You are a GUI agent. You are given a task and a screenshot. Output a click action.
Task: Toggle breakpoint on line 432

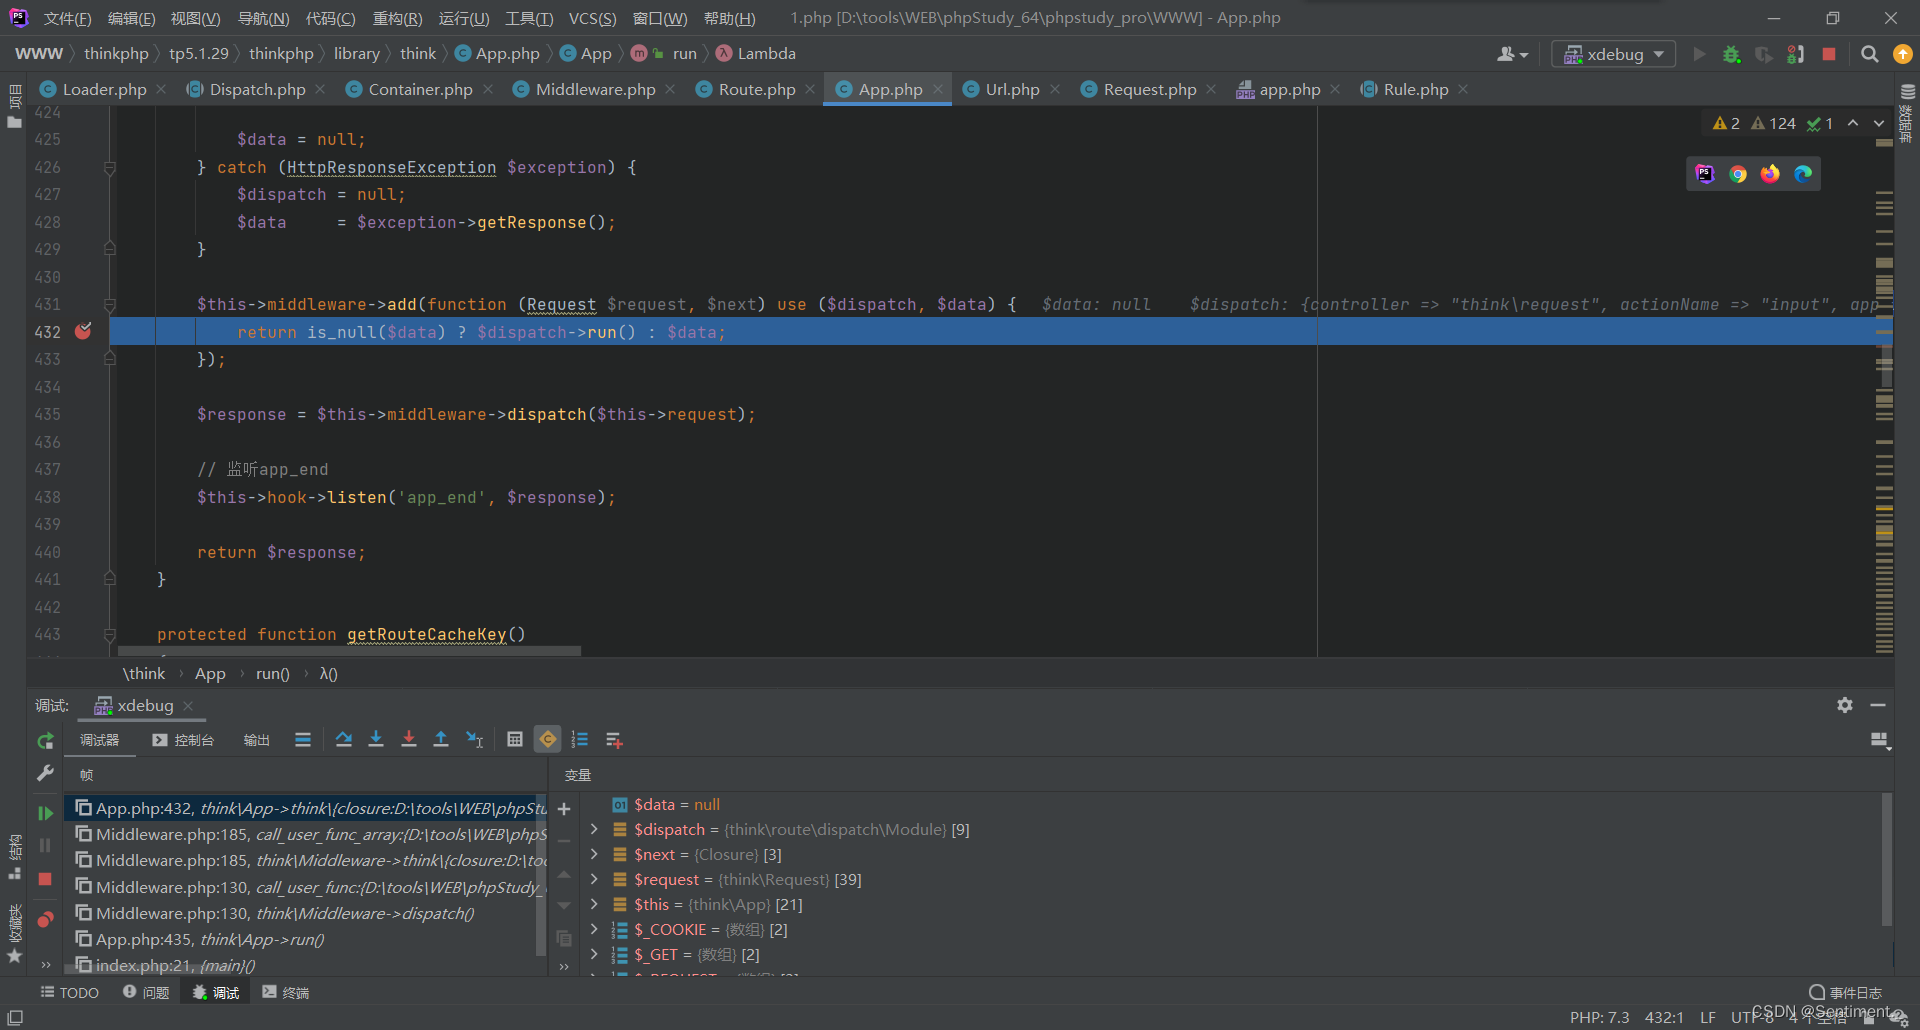click(83, 331)
